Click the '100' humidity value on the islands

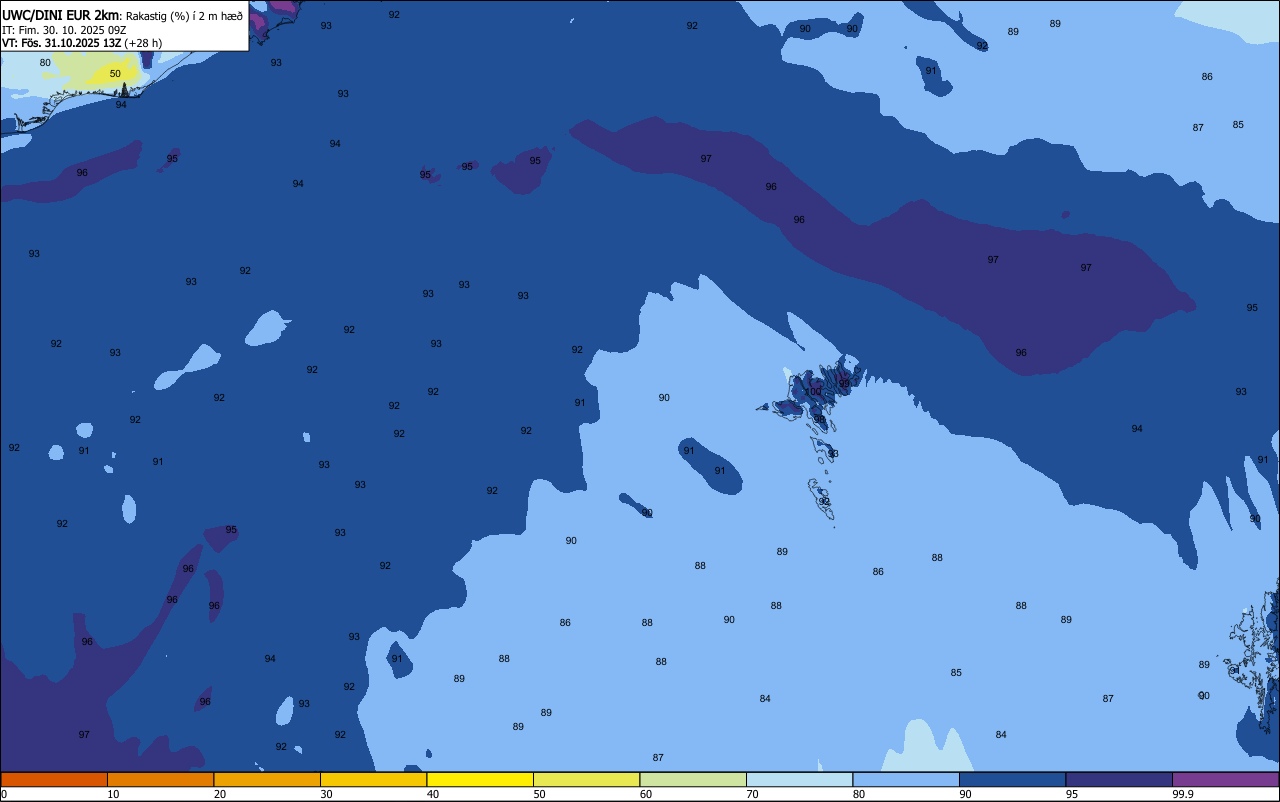click(x=813, y=392)
